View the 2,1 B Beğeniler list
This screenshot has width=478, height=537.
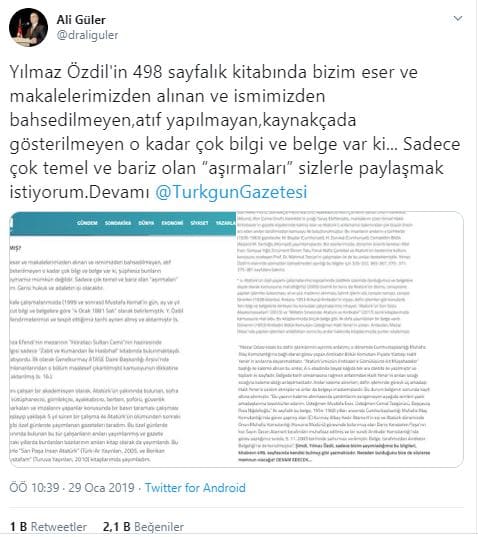click(143, 527)
